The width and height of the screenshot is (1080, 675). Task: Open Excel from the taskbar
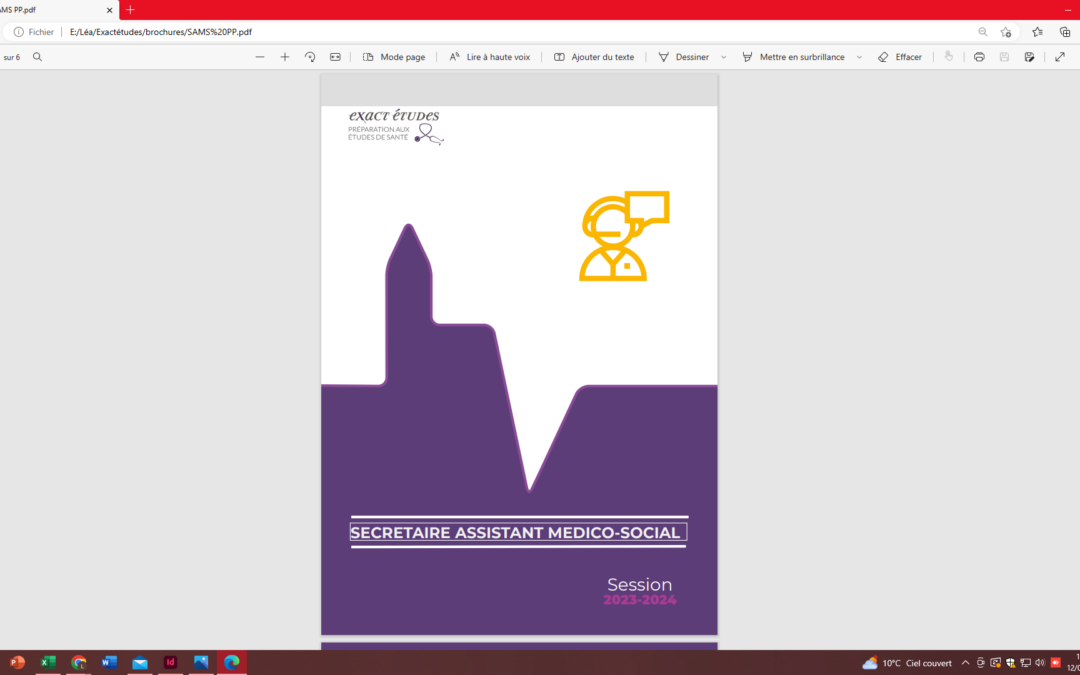tap(48, 663)
